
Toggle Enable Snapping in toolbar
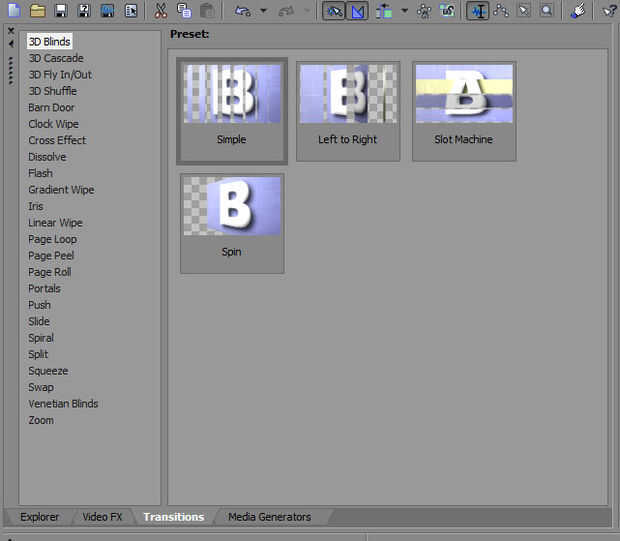click(335, 11)
